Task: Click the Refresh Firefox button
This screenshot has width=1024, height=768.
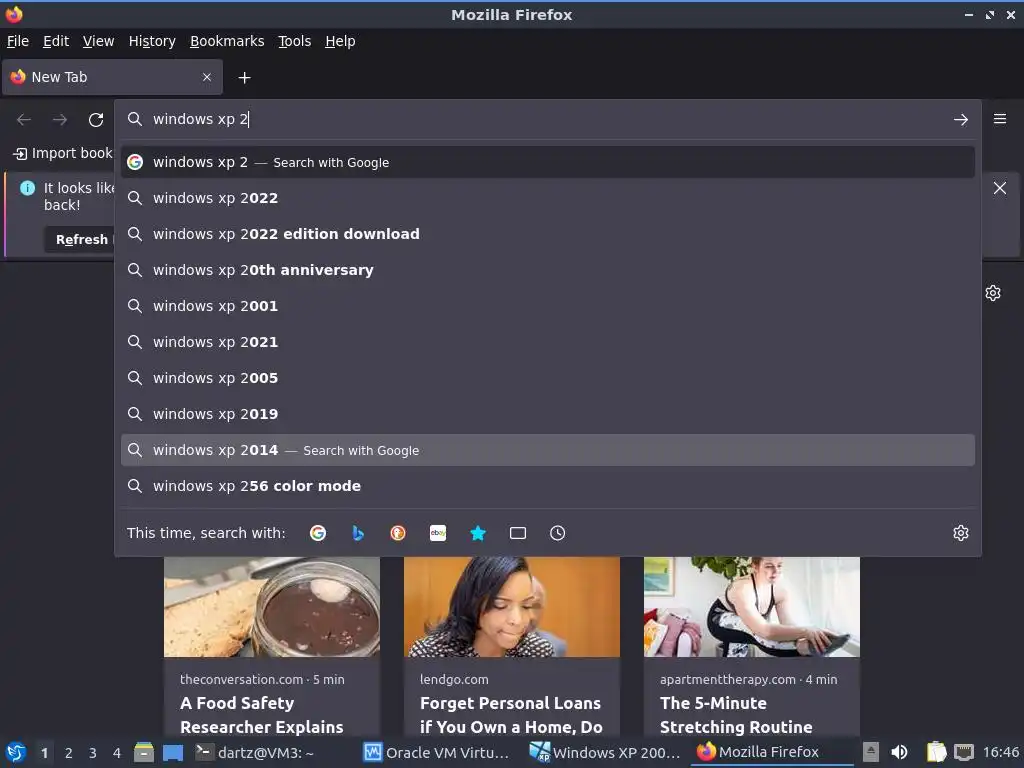Action: point(80,240)
